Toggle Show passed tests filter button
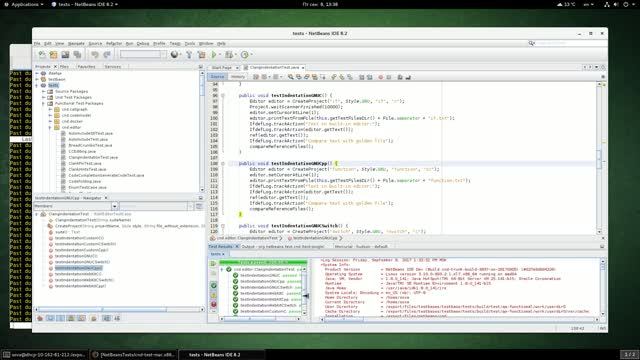Image resolution: width=640 pixels, height=360 pixels. pos(213,286)
